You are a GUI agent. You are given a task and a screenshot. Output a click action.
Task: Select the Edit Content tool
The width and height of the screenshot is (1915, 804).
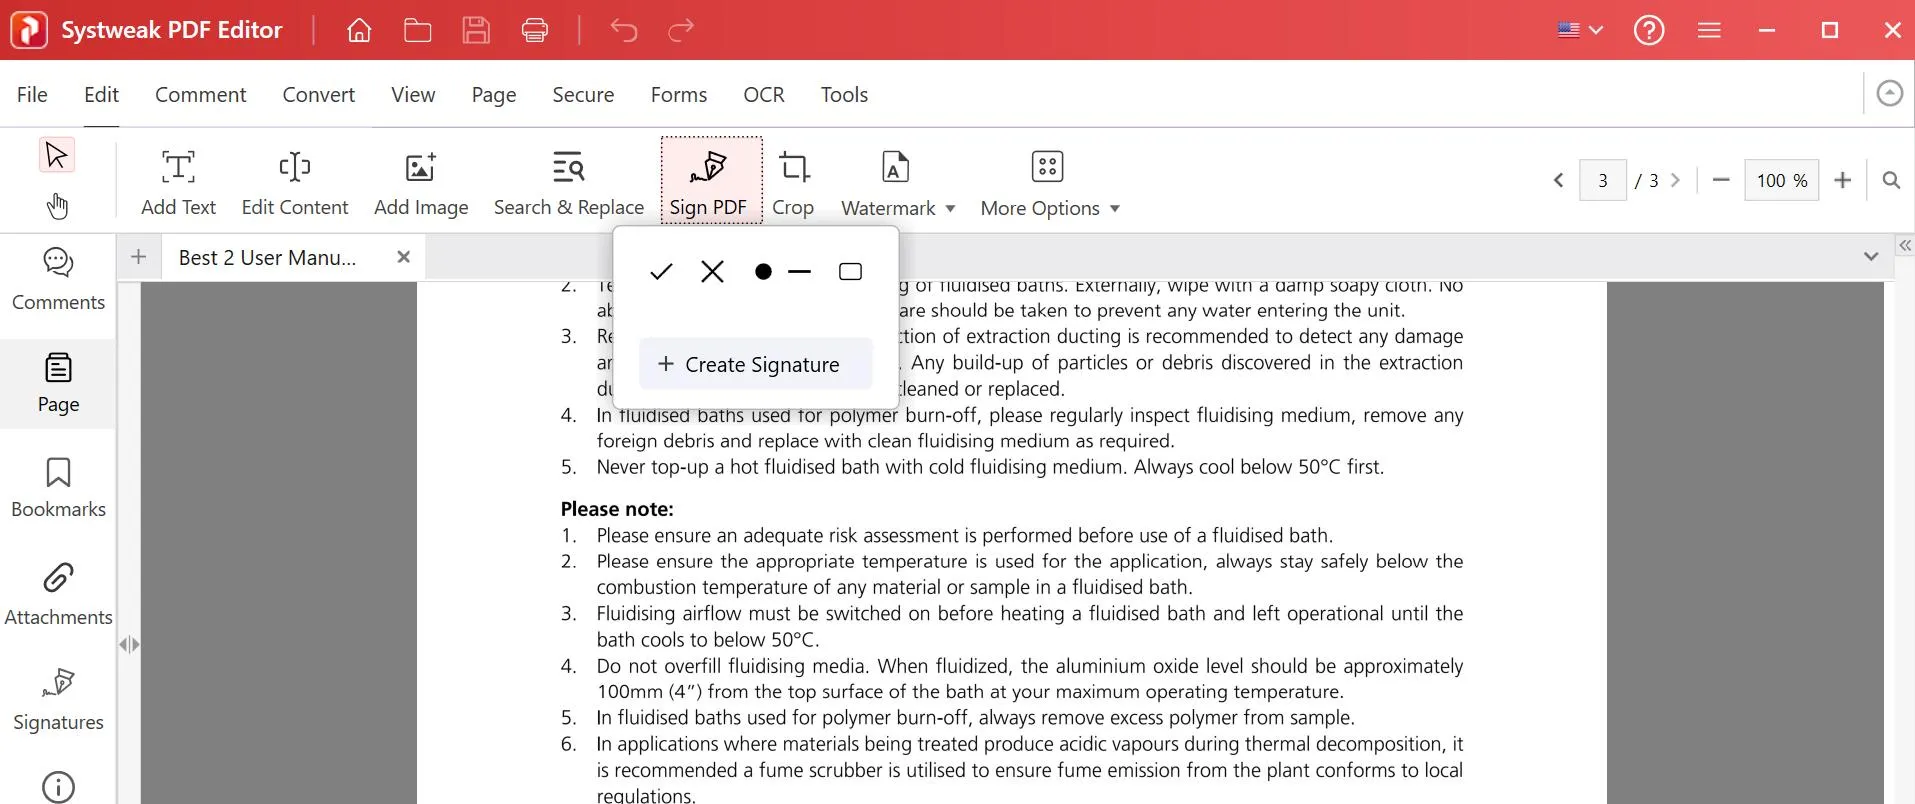295,183
